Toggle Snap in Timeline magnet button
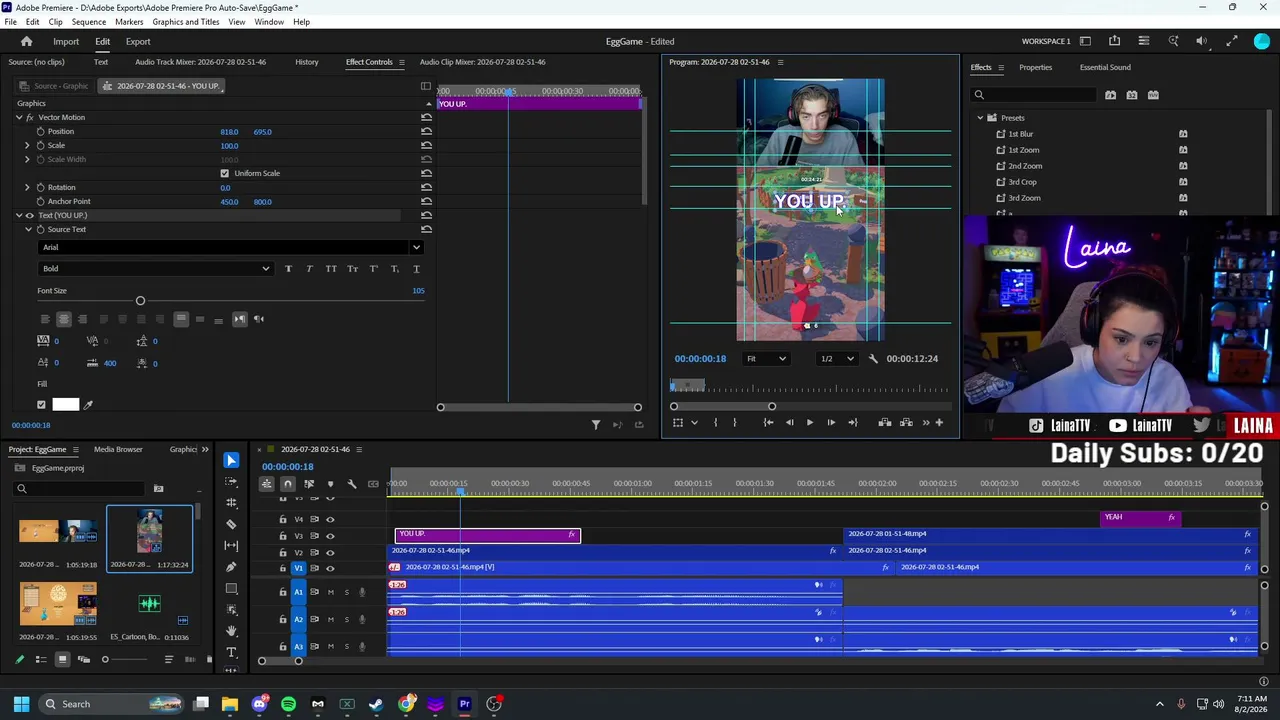The height and width of the screenshot is (720, 1280). point(287,484)
